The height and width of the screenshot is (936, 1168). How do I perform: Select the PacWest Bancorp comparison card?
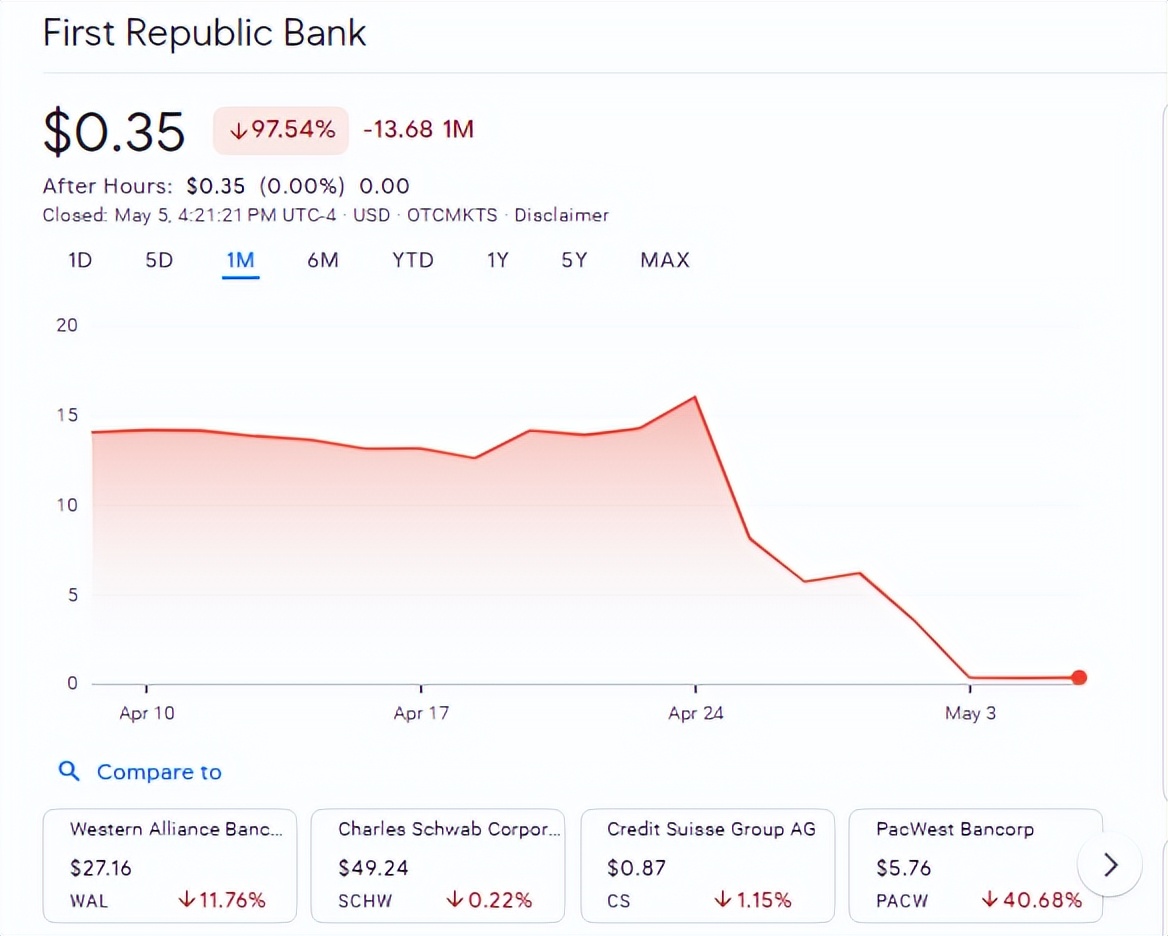pos(975,866)
